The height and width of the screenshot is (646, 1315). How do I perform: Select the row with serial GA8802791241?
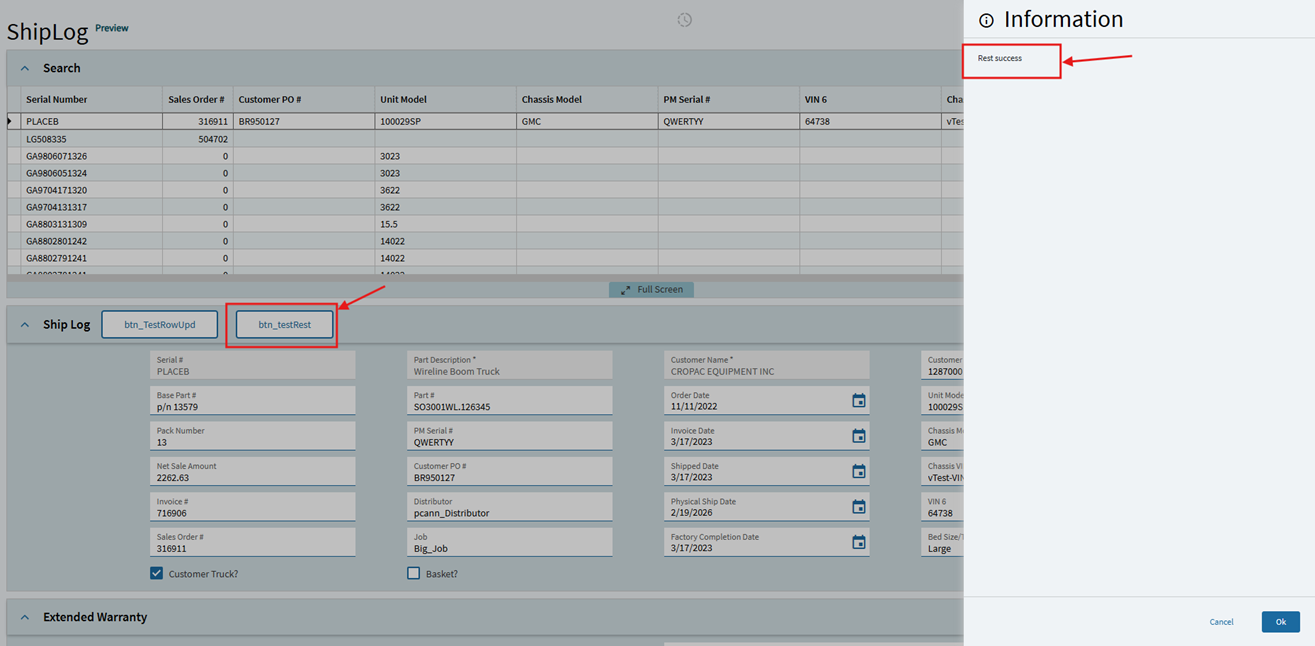pyautogui.click(x=485, y=258)
